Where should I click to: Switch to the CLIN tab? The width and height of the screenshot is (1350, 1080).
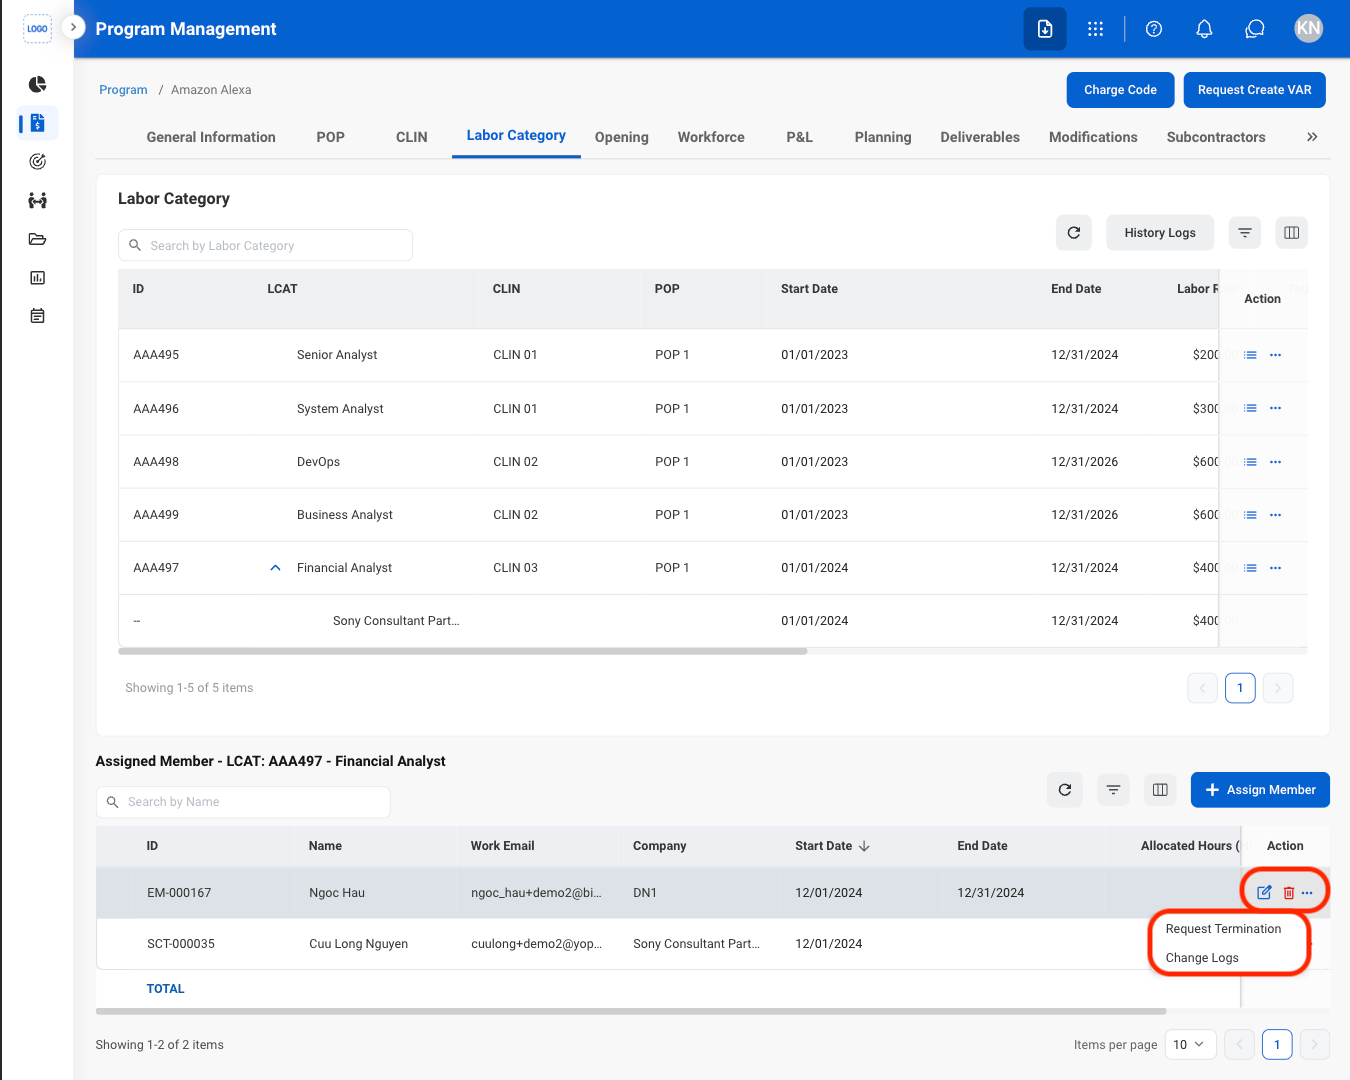click(412, 137)
